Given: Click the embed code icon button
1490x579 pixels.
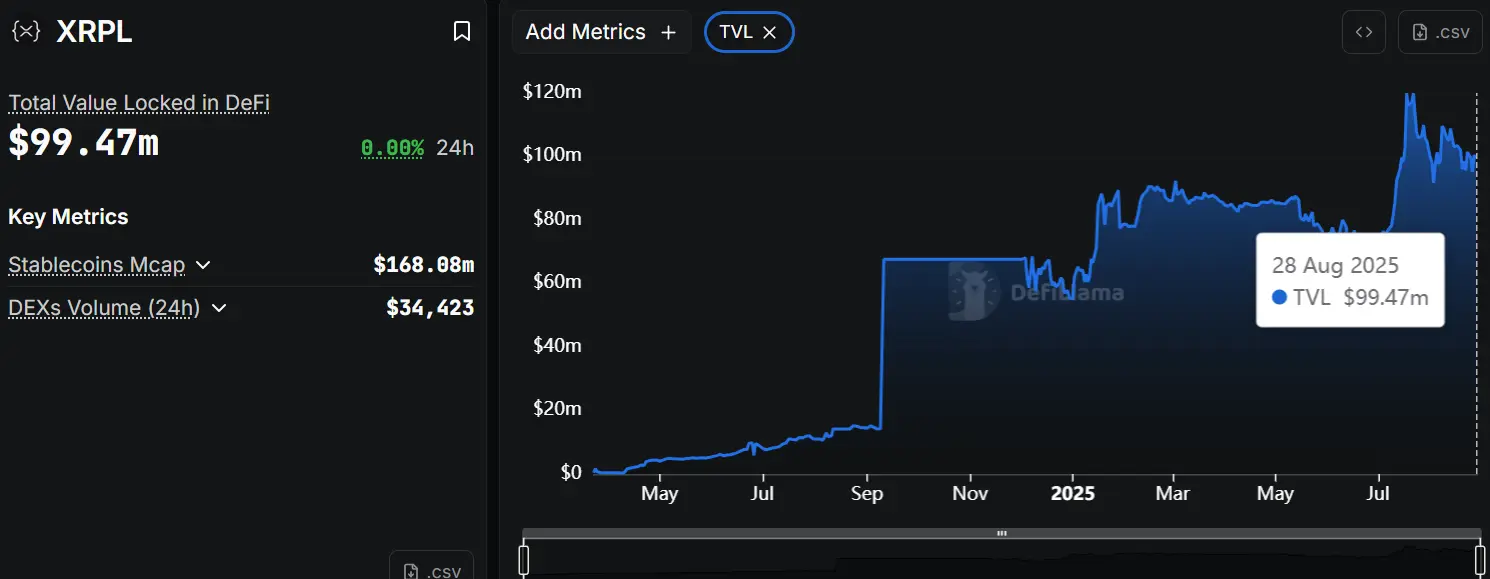Looking at the screenshot, I should click(x=1364, y=32).
